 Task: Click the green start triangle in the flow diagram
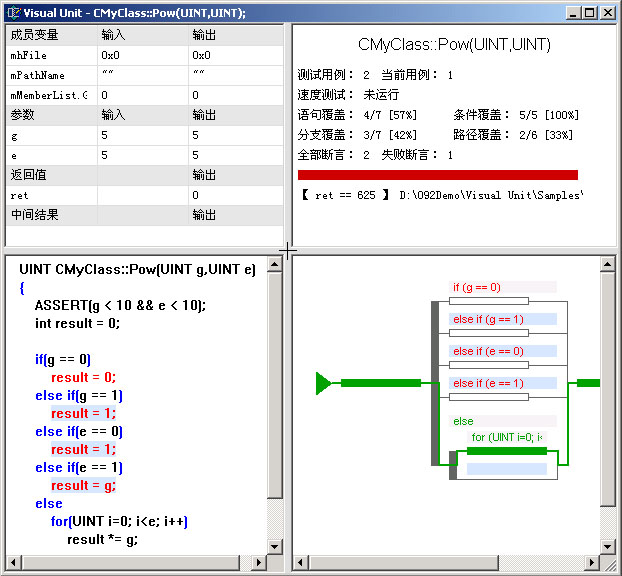point(323,383)
